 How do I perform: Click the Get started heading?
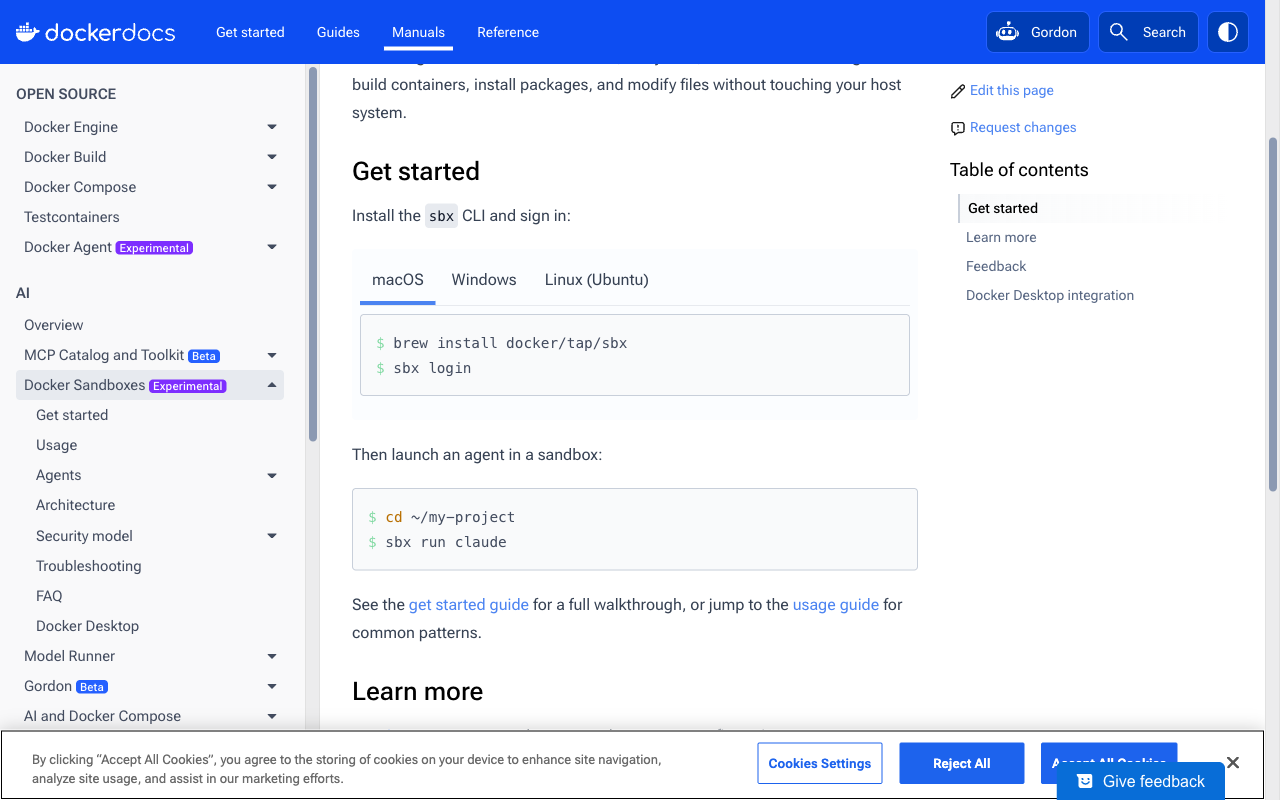pos(416,171)
